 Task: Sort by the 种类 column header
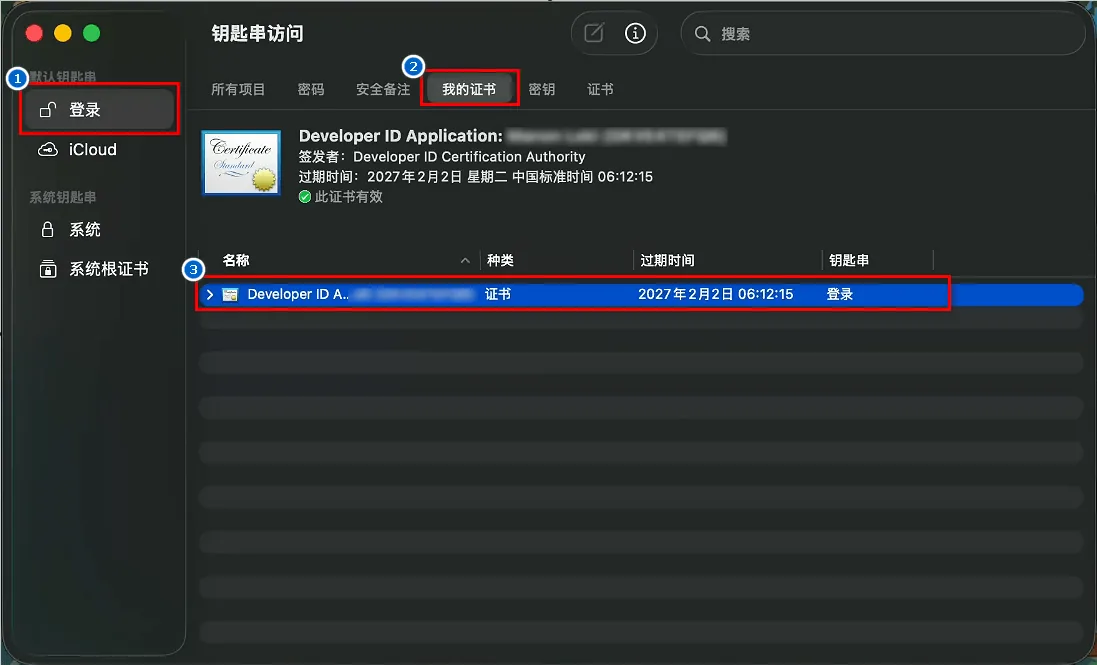pos(557,260)
